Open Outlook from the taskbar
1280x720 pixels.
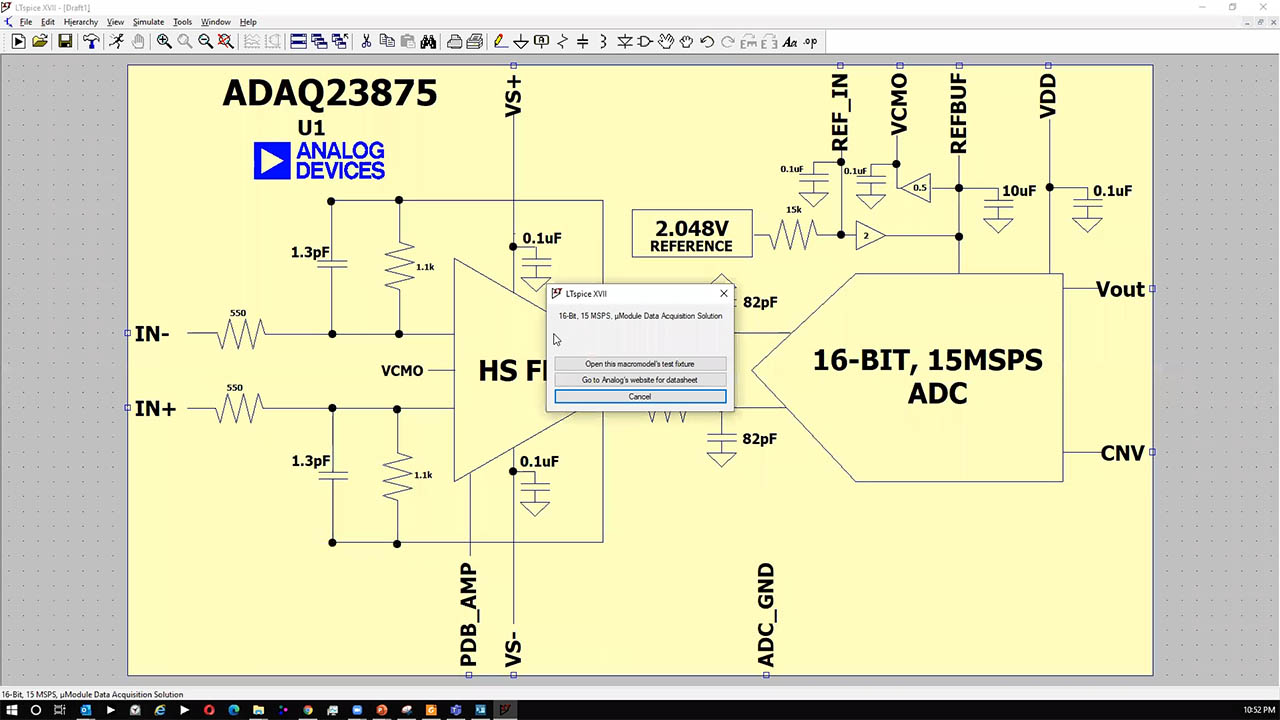[x=85, y=710]
